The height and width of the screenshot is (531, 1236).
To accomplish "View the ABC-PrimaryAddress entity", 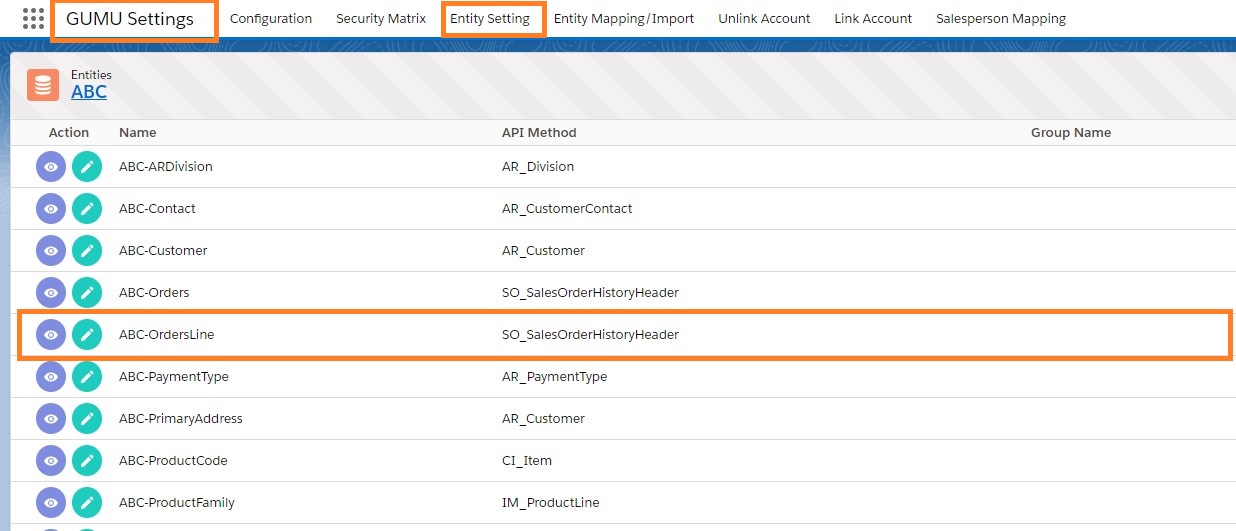I will pos(51,419).
